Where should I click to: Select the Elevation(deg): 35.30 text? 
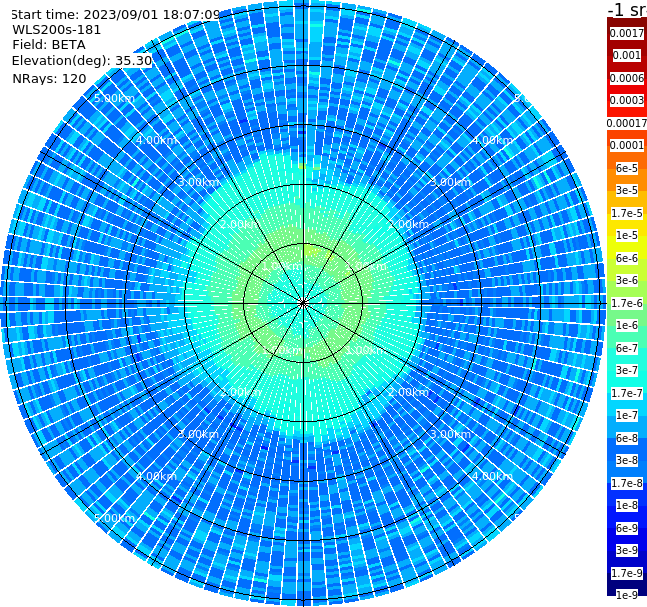[82, 61]
